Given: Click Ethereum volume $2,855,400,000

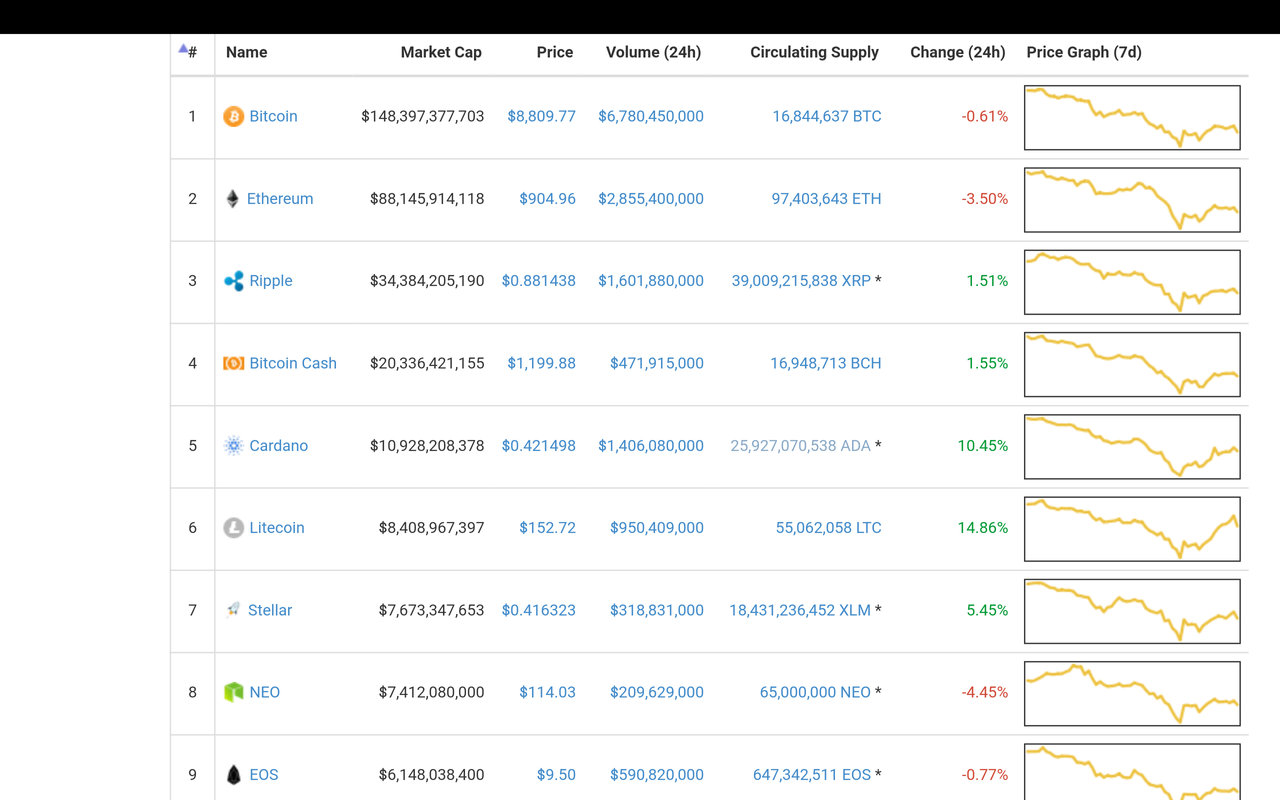Looking at the screenshot, I should (x=651, y=199).
